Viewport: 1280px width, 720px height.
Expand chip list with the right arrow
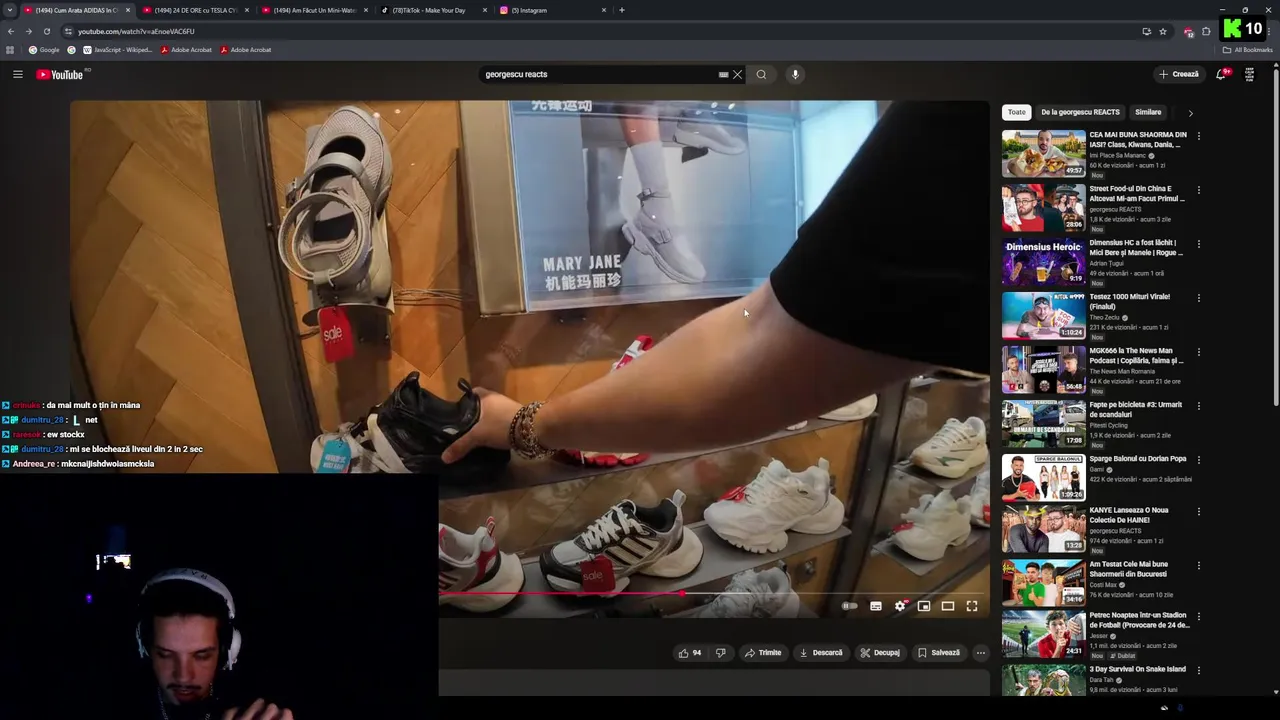[1190, 113]
